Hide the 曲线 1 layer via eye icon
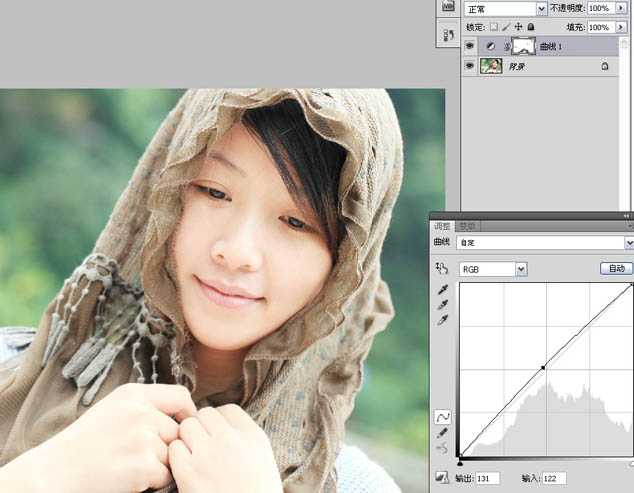Image resolution: width=634 pixels, height=493 pixels. click(x=469, y=47)
